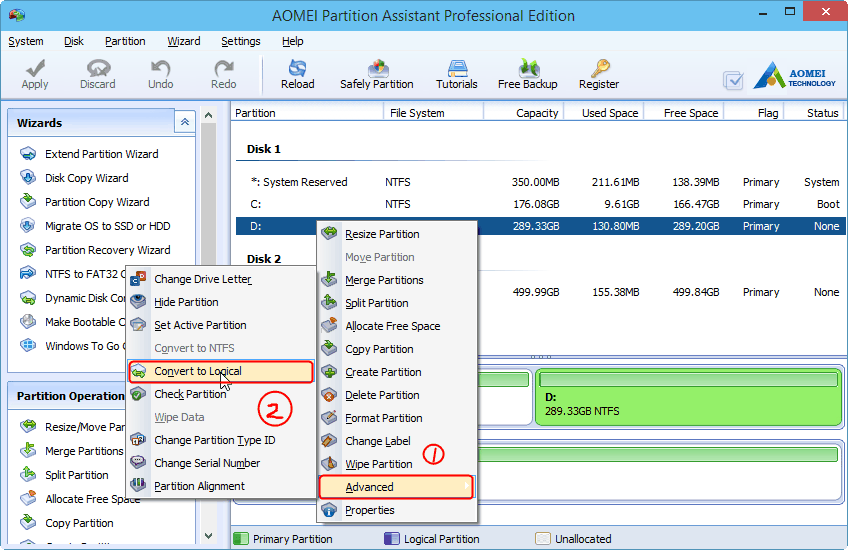This screenshot has height=550, width=848.
Task: Open the Partition menu
Action: coord(125,41)
